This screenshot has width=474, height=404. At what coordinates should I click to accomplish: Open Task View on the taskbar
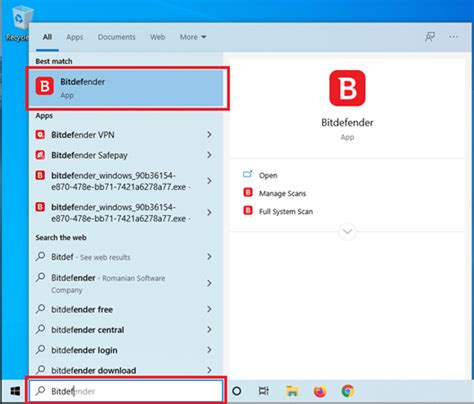(264, 391)
